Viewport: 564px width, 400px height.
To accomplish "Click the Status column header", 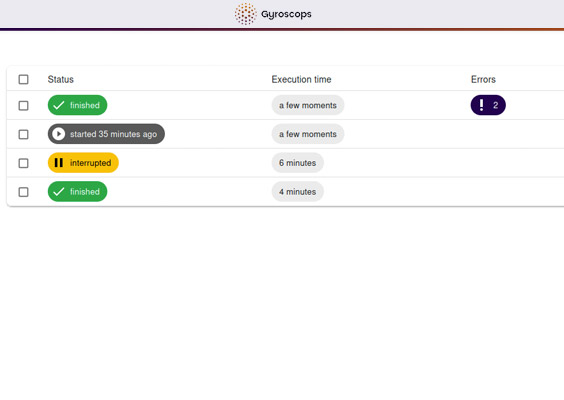I will (61, 79).
